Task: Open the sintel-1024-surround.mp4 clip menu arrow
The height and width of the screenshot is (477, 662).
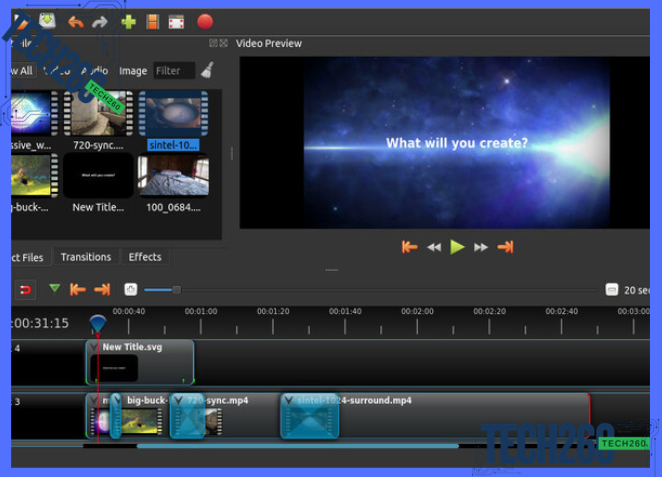Action: tap(289, 401)
